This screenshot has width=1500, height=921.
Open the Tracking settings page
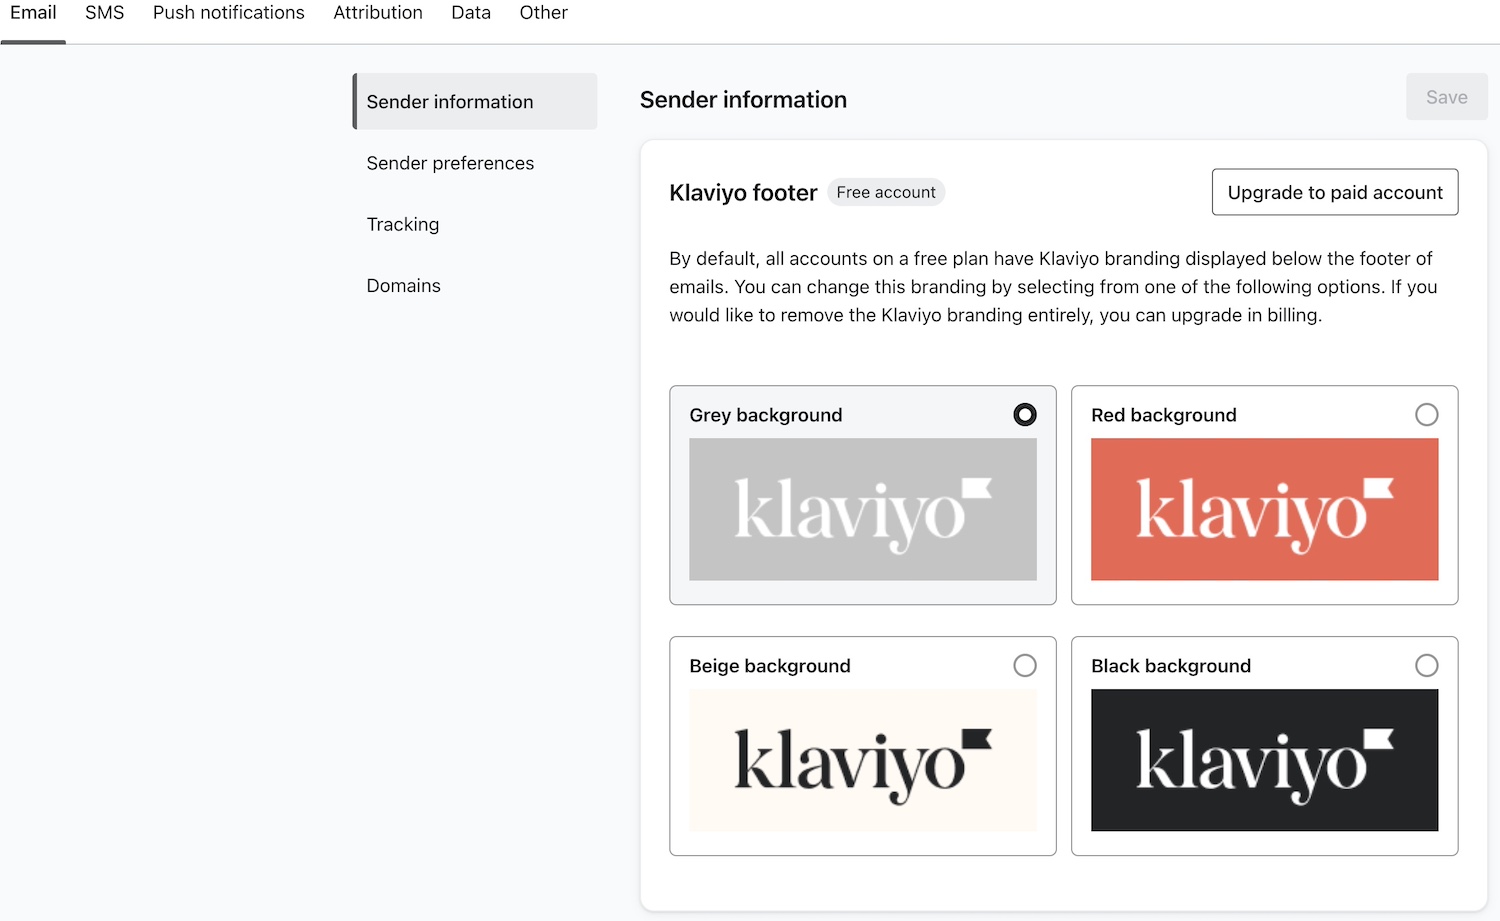click(x=403, y=224)
